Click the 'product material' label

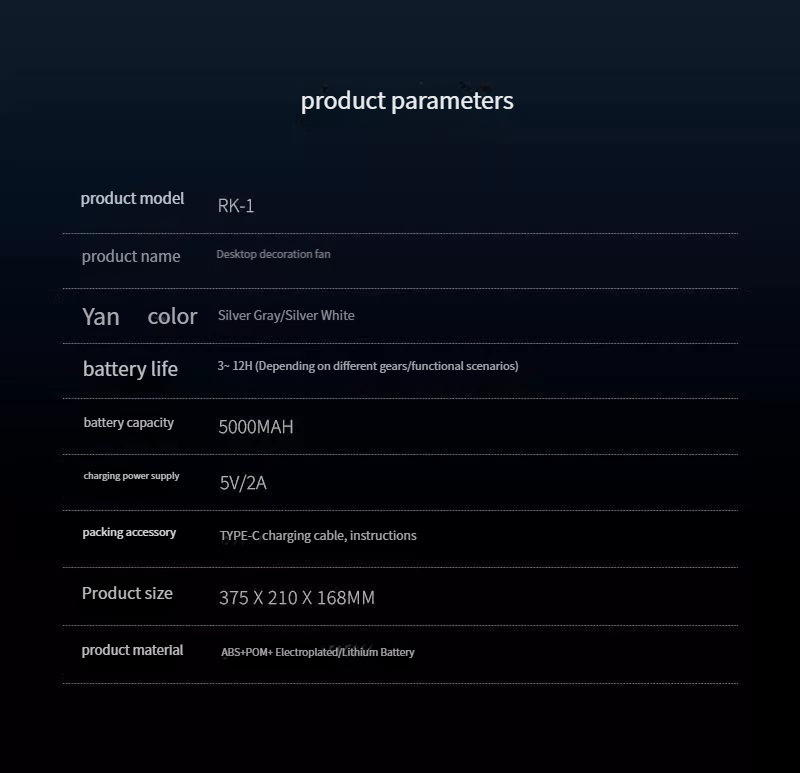coord(132,650)
